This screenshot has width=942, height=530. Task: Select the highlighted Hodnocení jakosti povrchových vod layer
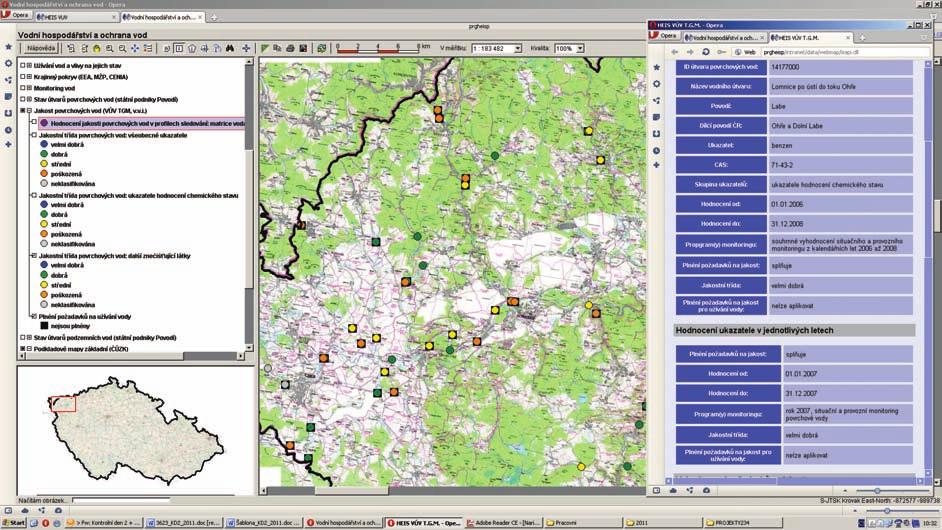coord(142,123)
